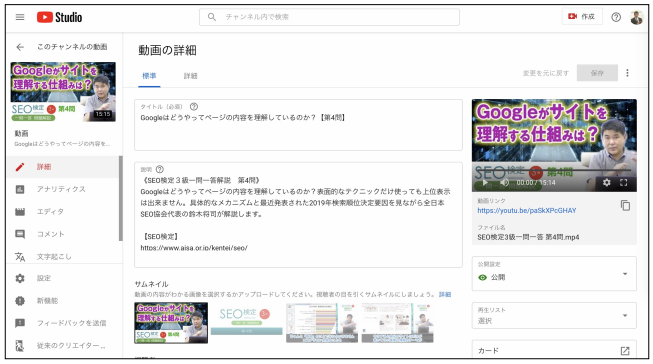The height and width of the screenshot is (364, 653).
Task: Open コメント in sidebar
Action: coord(50,234)
